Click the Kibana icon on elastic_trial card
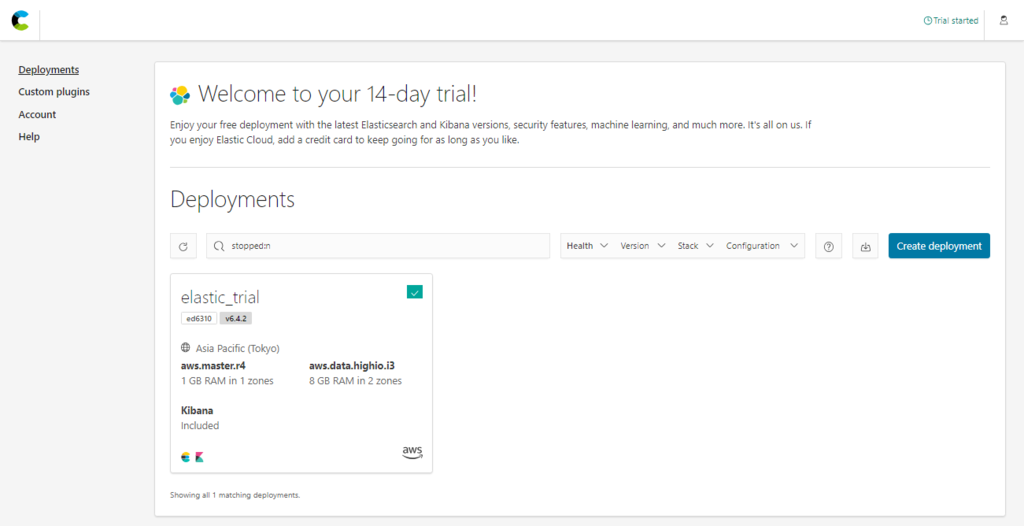This screenshot has width=1024, height=526. tap(199, 457)
